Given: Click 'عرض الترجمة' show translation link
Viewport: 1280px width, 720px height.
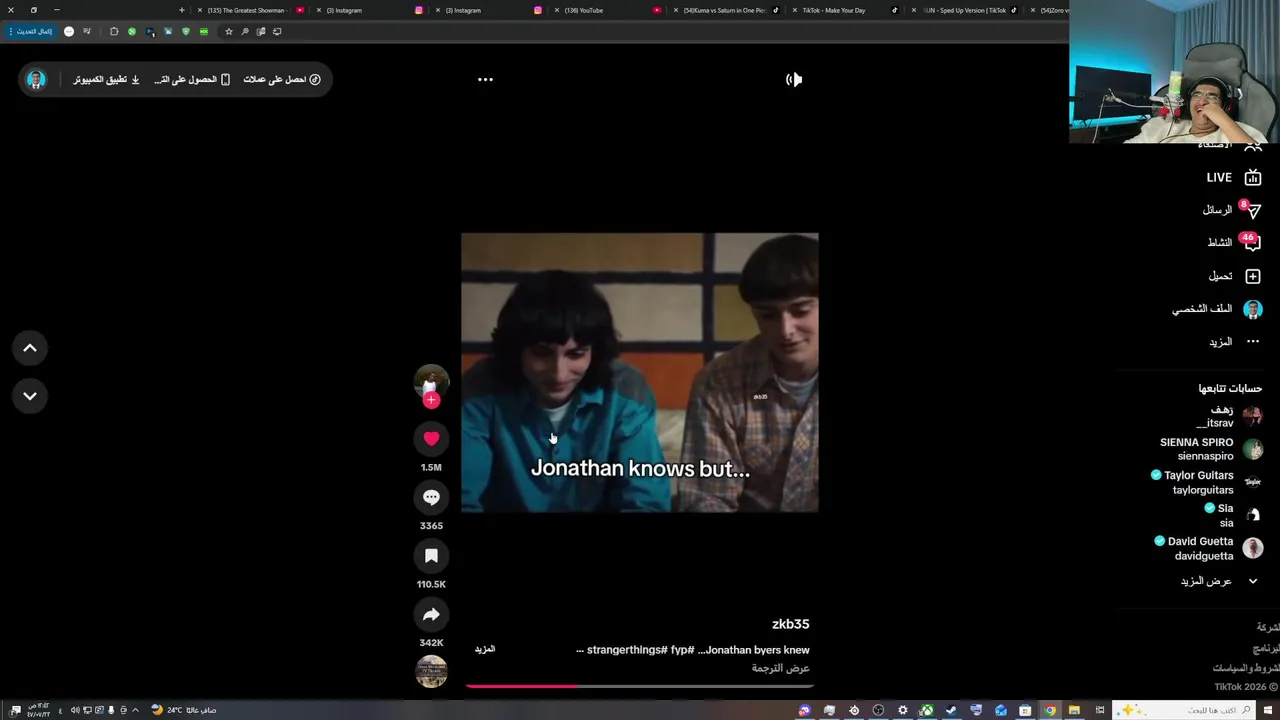Looking at the screenshot, I should point(781,668).
